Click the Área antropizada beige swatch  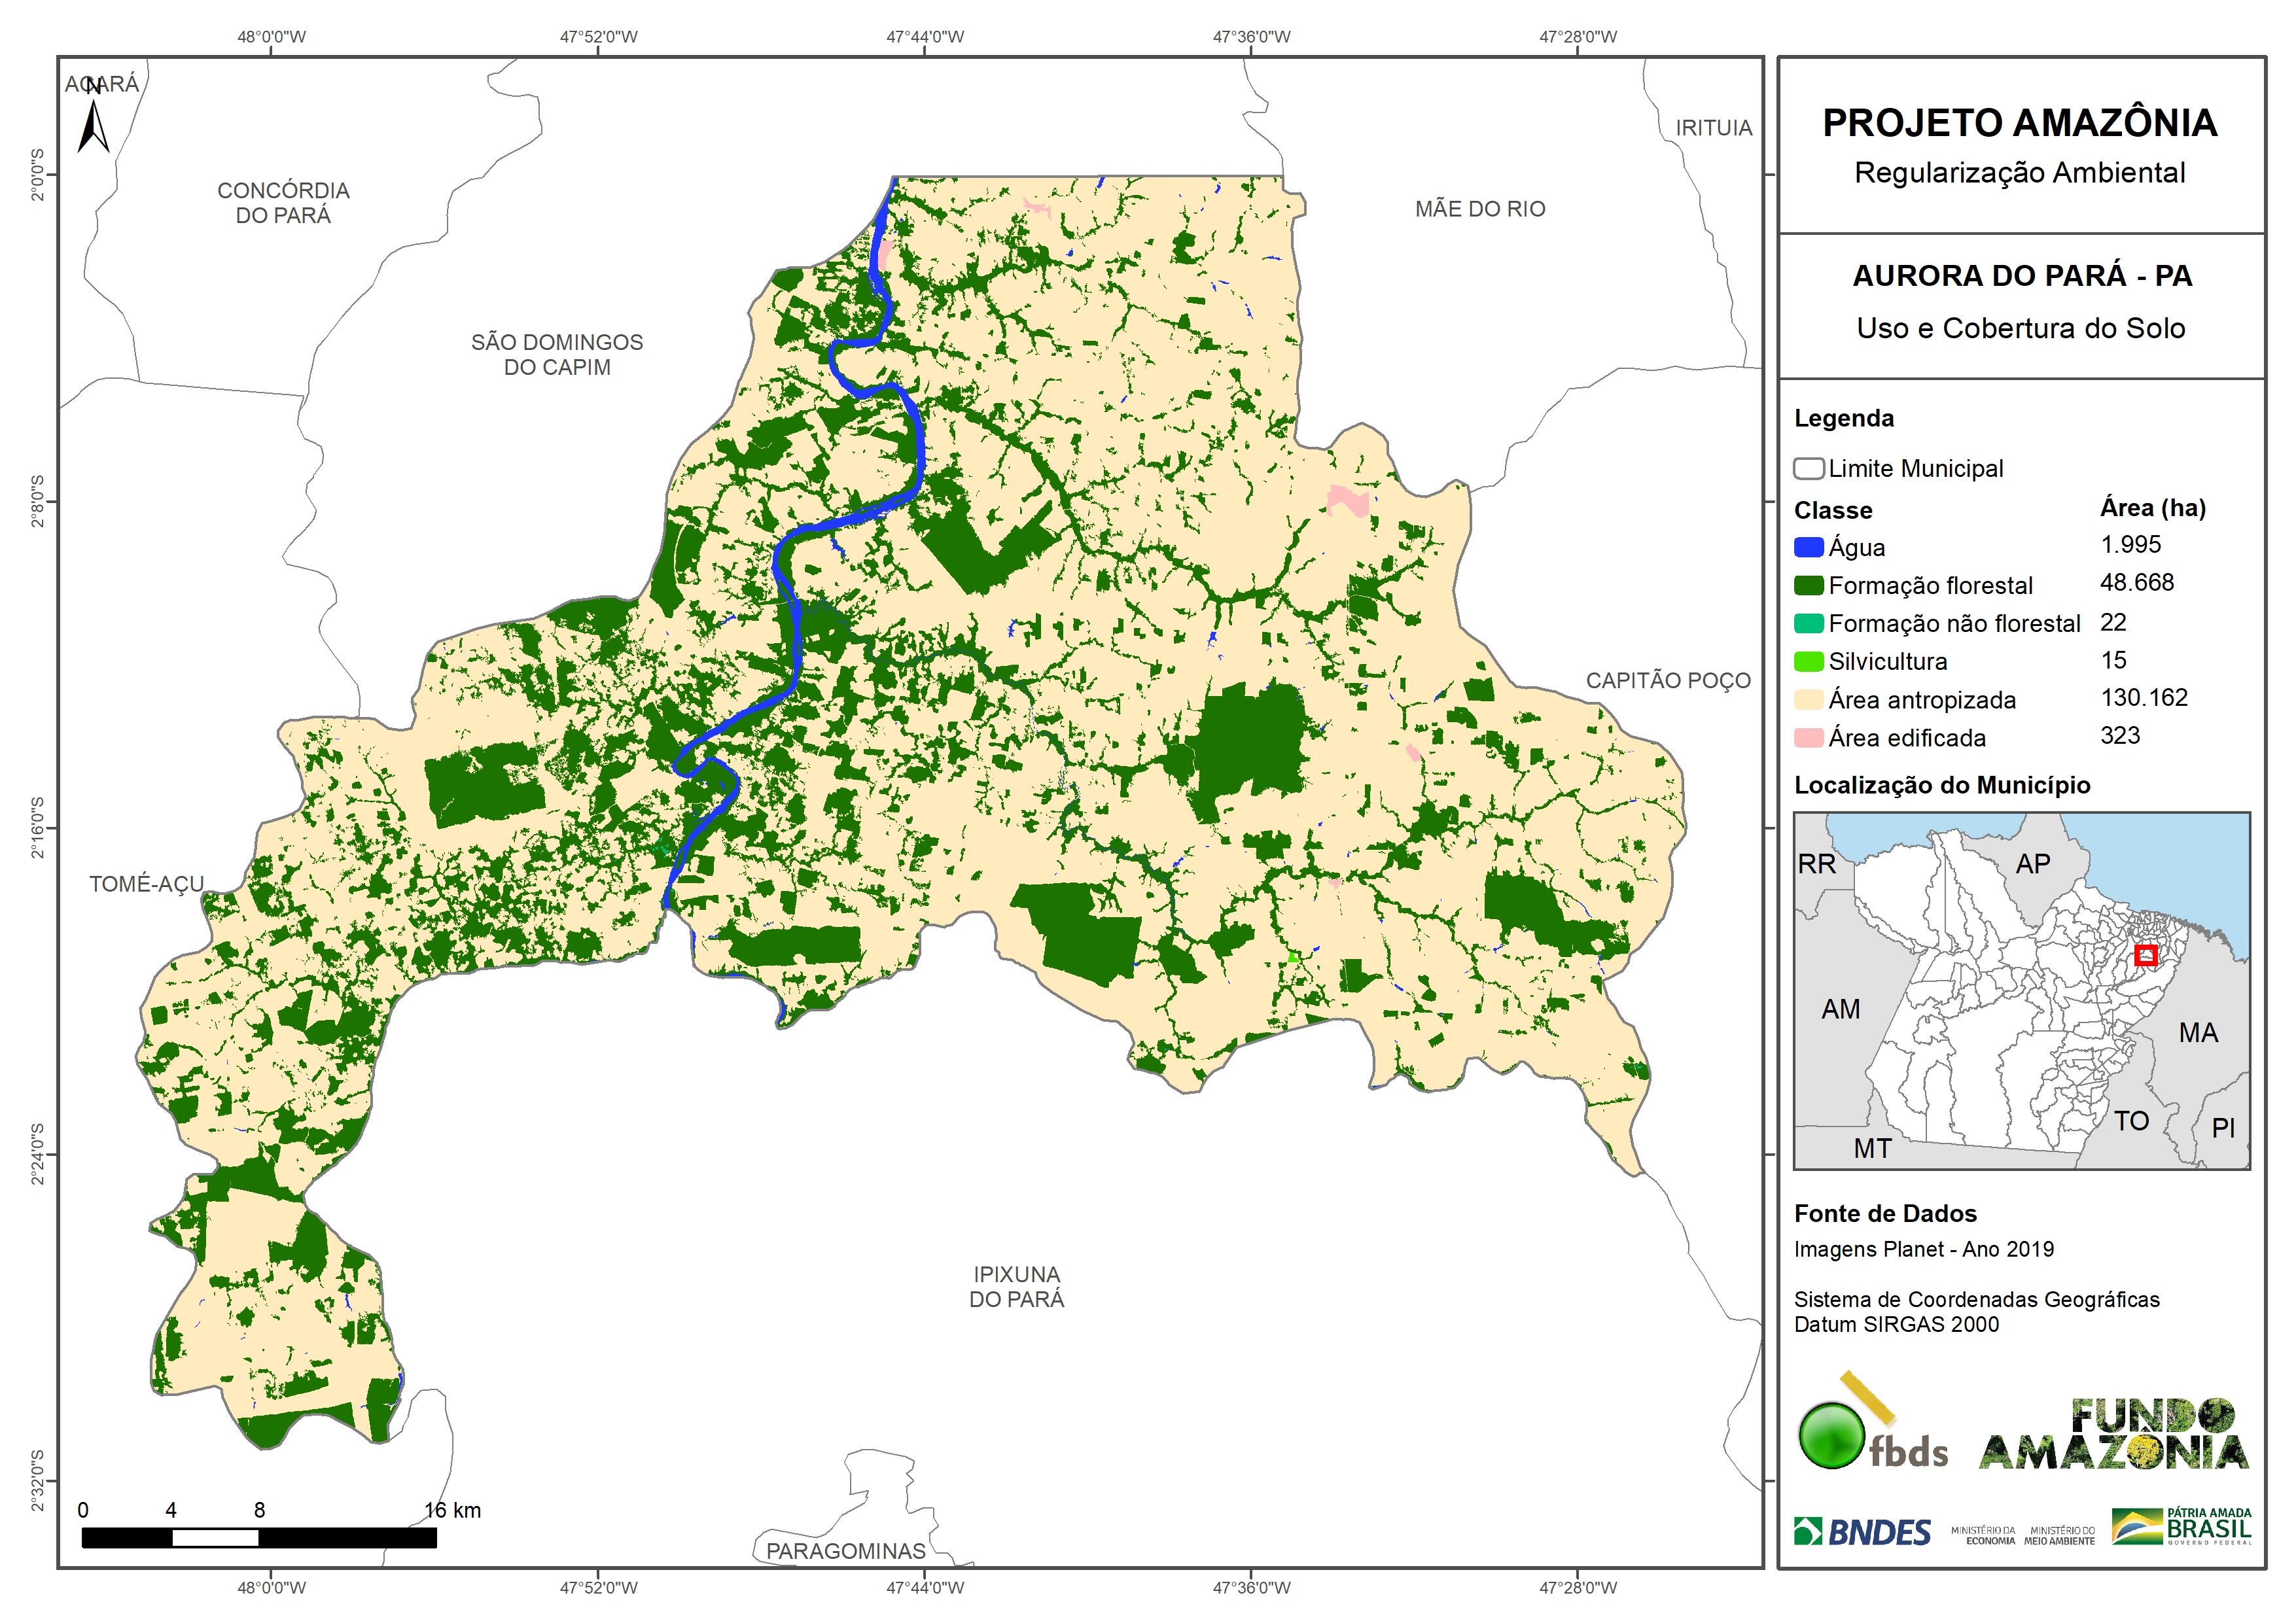[x=1808, y=700]
